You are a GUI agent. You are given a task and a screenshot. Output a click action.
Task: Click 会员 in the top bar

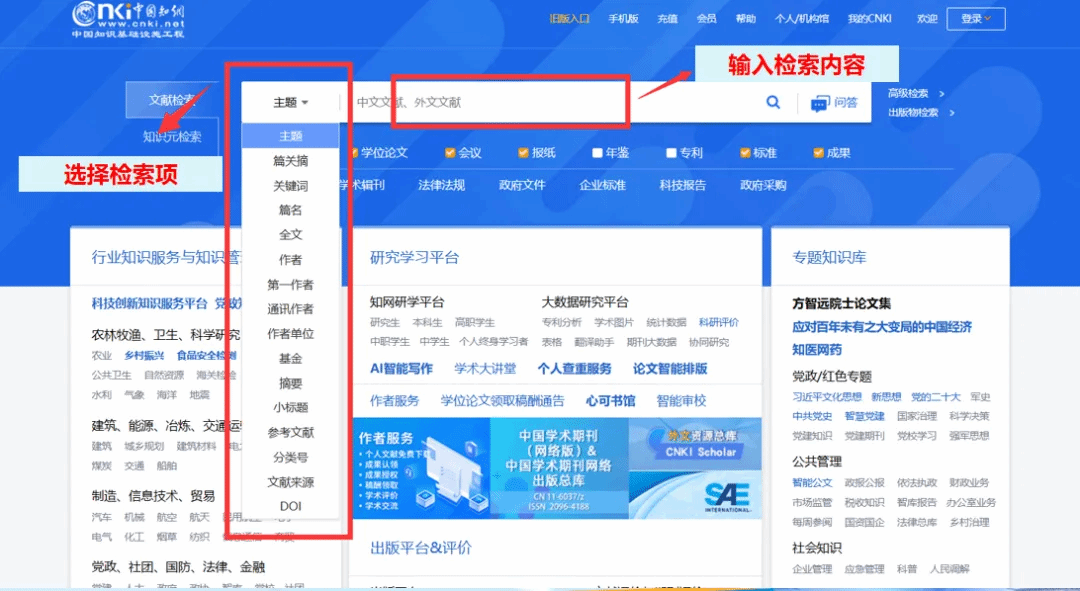click(x=707, y=19)
